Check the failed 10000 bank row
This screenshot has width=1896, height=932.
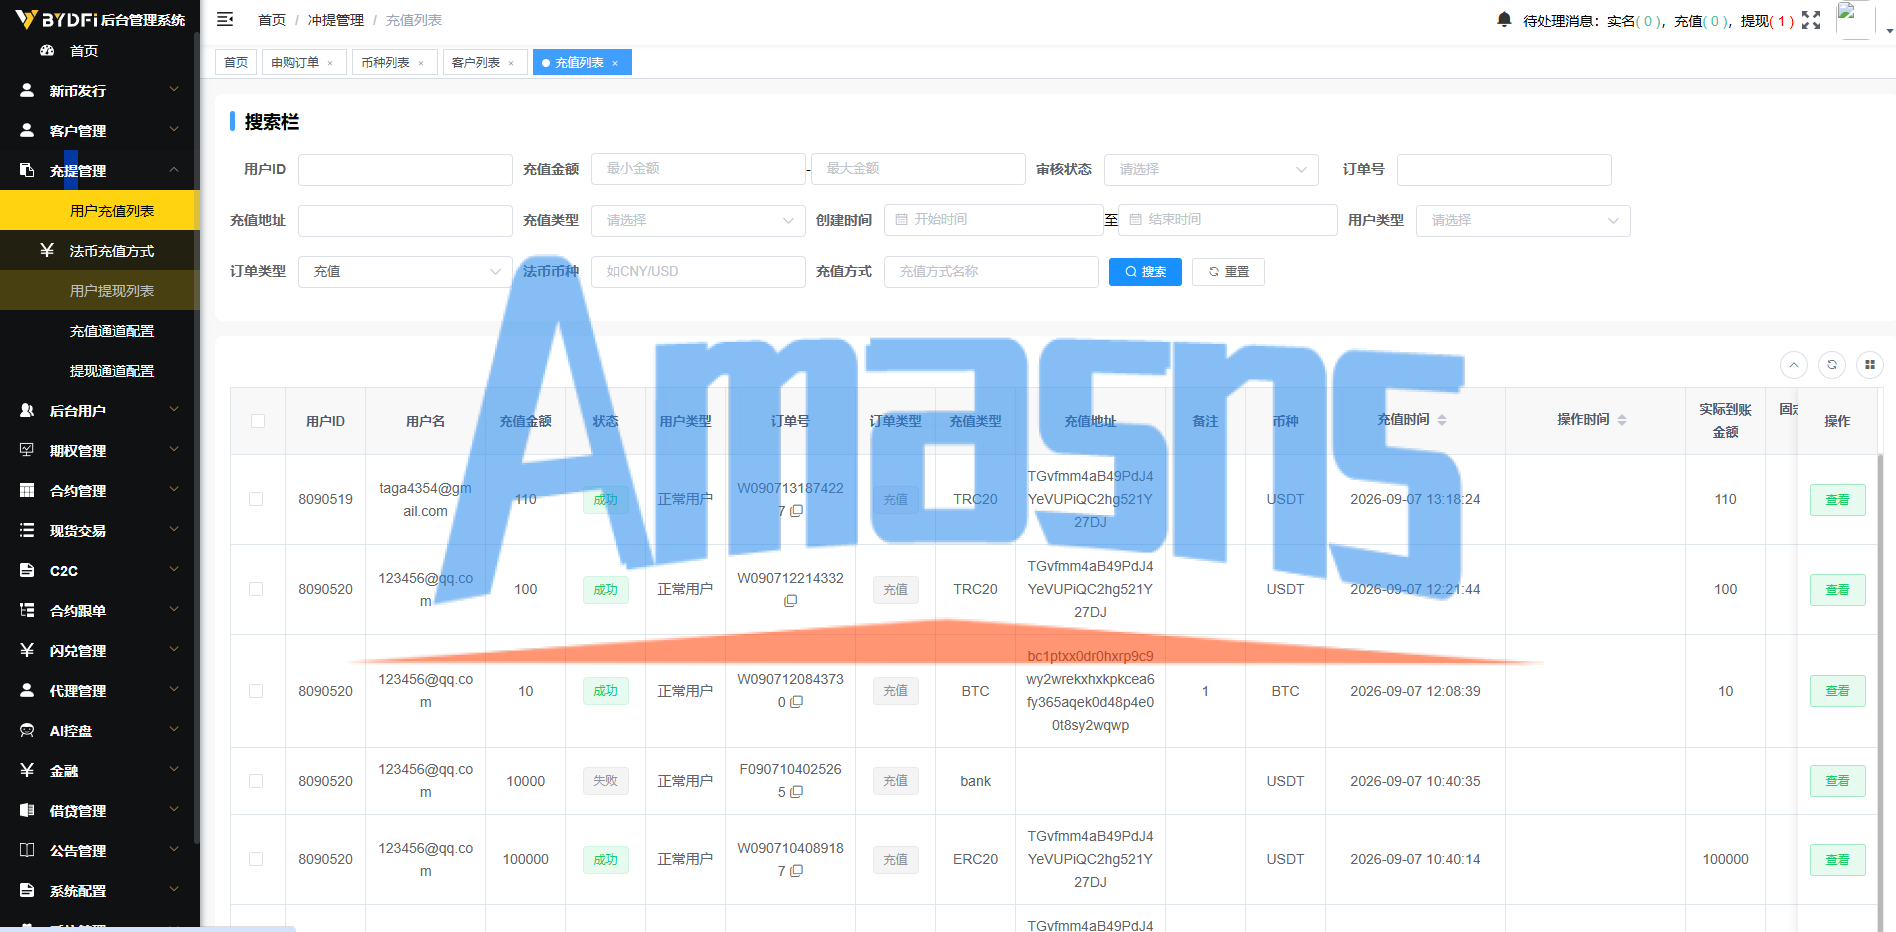tap(256, 781)
